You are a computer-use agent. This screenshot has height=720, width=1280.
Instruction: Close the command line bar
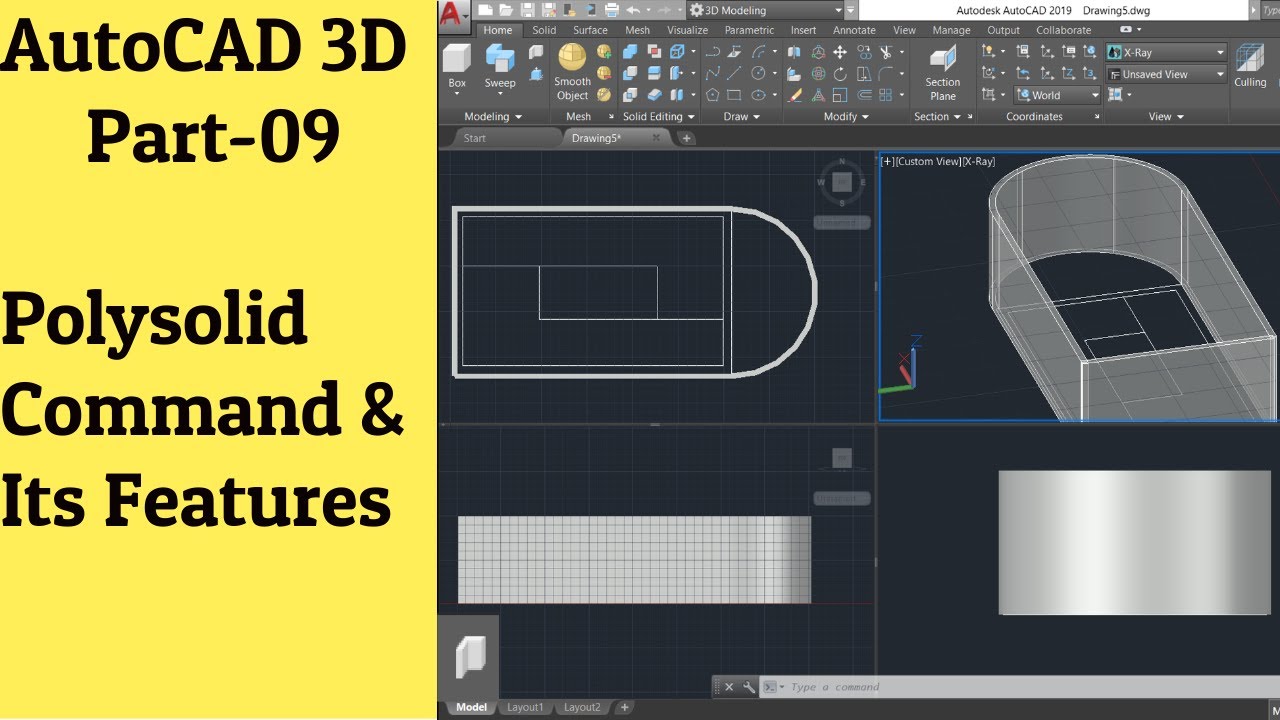[x=729, y=687]
